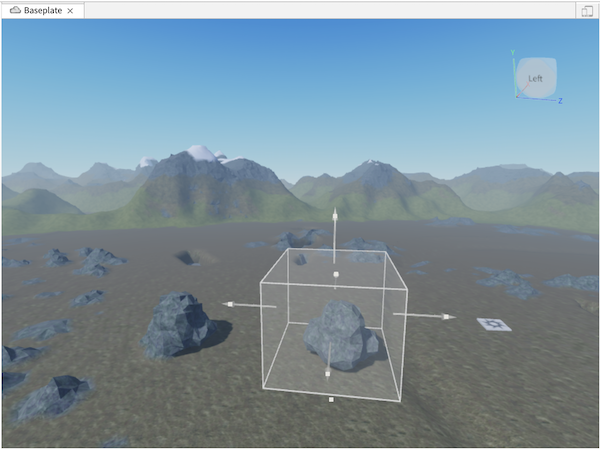Close the Baseplate tab
The width and height of the screenshot is (600, 449).
click(x=70, y=11)
